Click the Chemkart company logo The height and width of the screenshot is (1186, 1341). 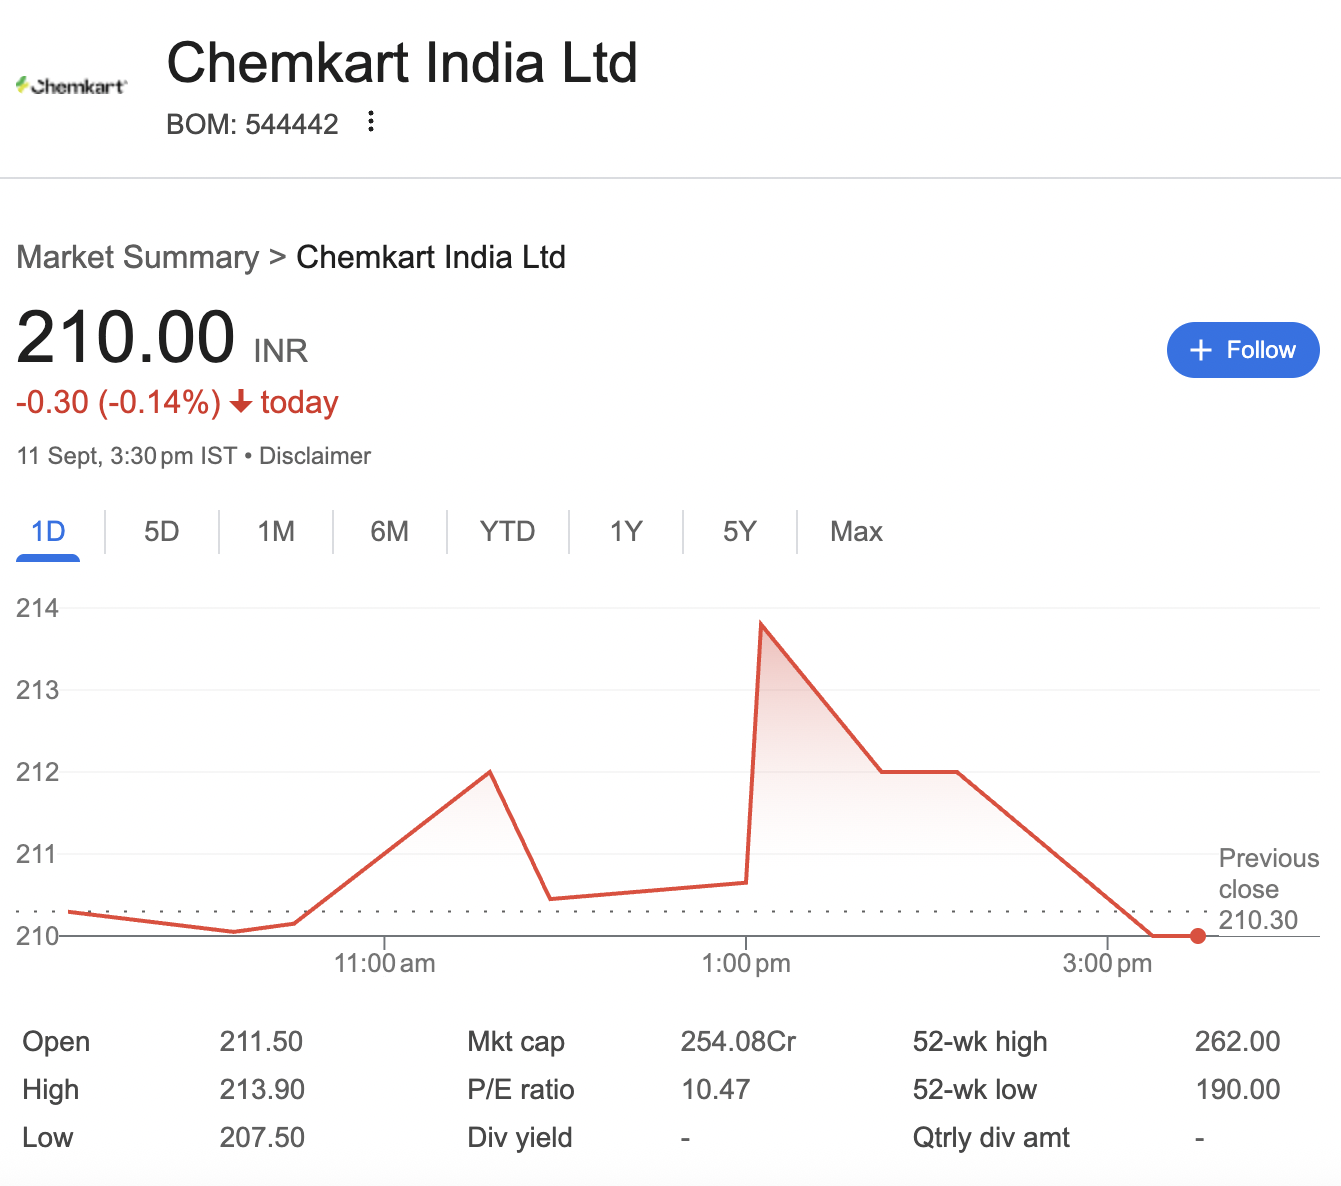click(x=71, y=86)
